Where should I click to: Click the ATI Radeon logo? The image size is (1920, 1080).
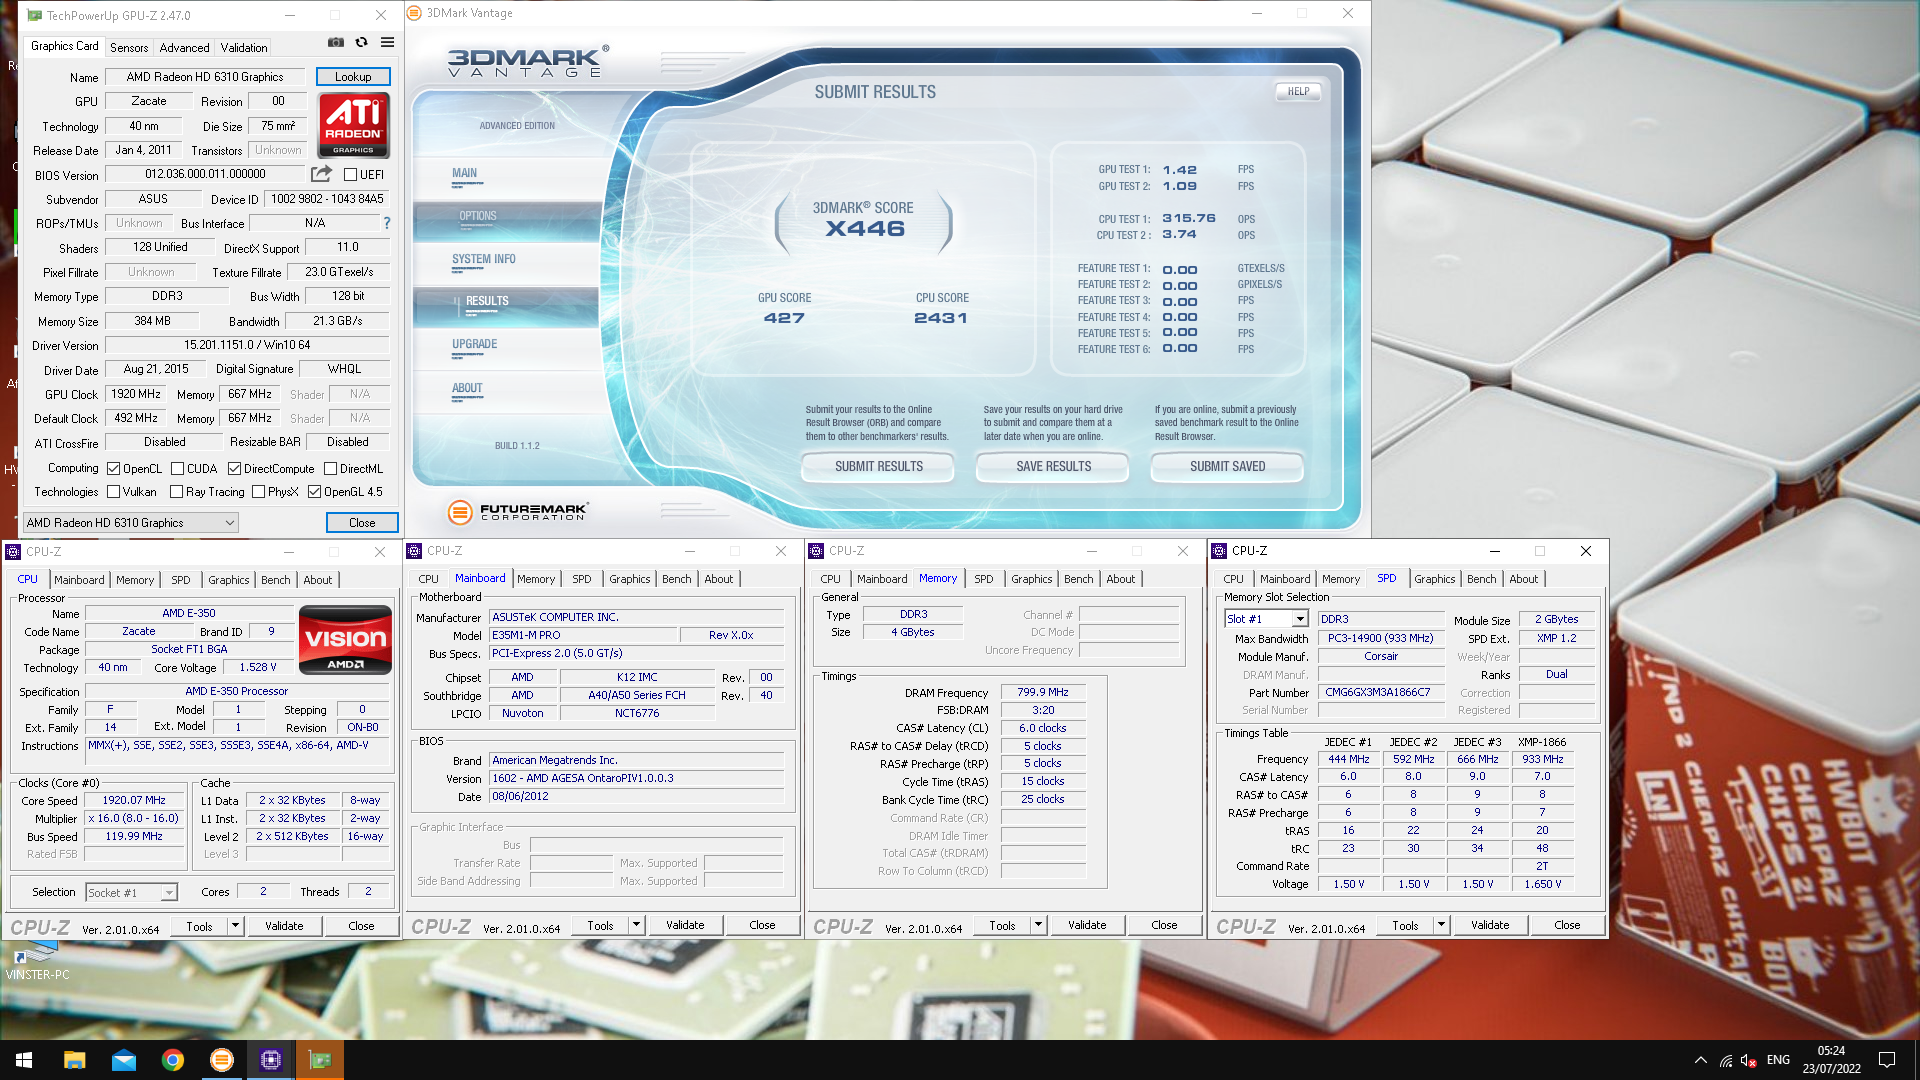coord(353,126)
